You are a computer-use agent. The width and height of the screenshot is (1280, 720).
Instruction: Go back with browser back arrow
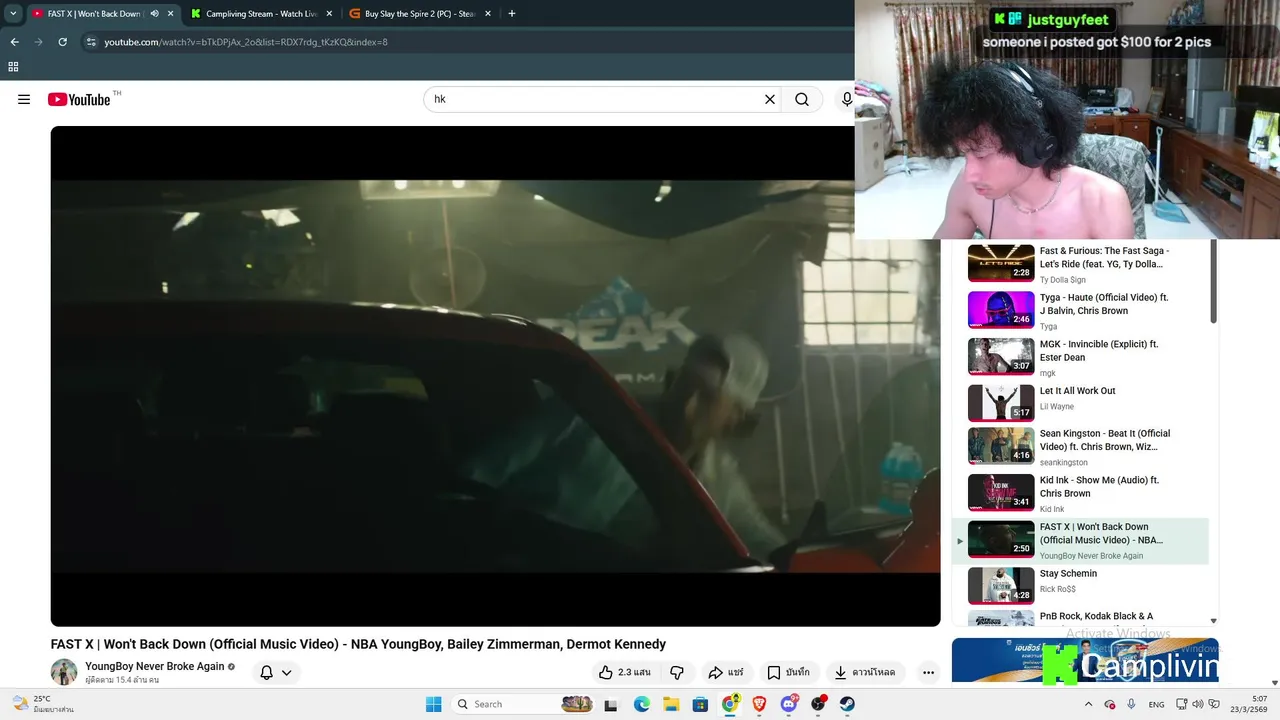[14, 42]
